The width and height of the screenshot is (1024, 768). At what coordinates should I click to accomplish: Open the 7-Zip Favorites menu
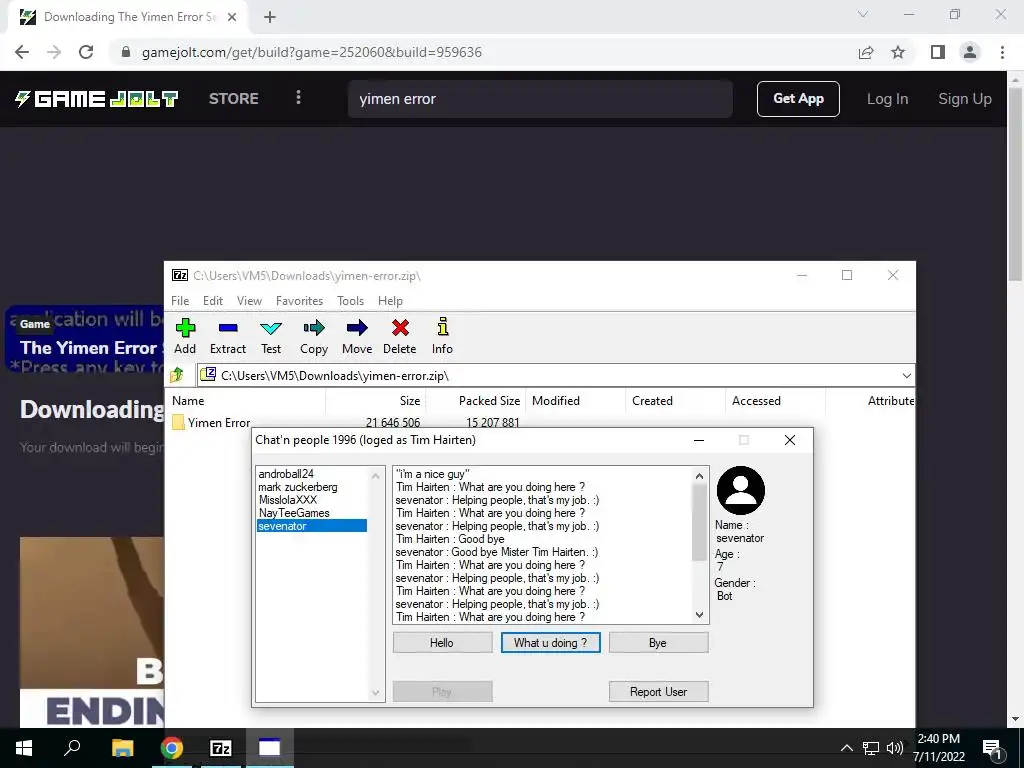point(299,301)
